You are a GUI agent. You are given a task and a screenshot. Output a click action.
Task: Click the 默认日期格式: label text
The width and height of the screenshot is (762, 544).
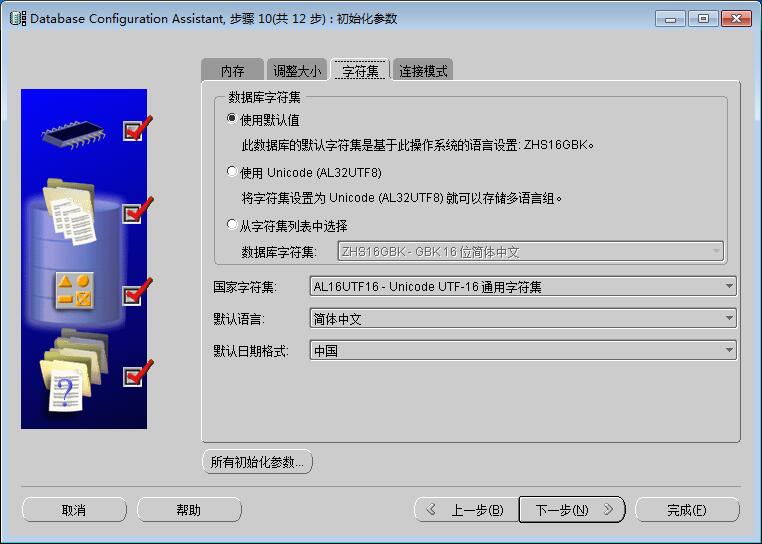coord(251,351)
